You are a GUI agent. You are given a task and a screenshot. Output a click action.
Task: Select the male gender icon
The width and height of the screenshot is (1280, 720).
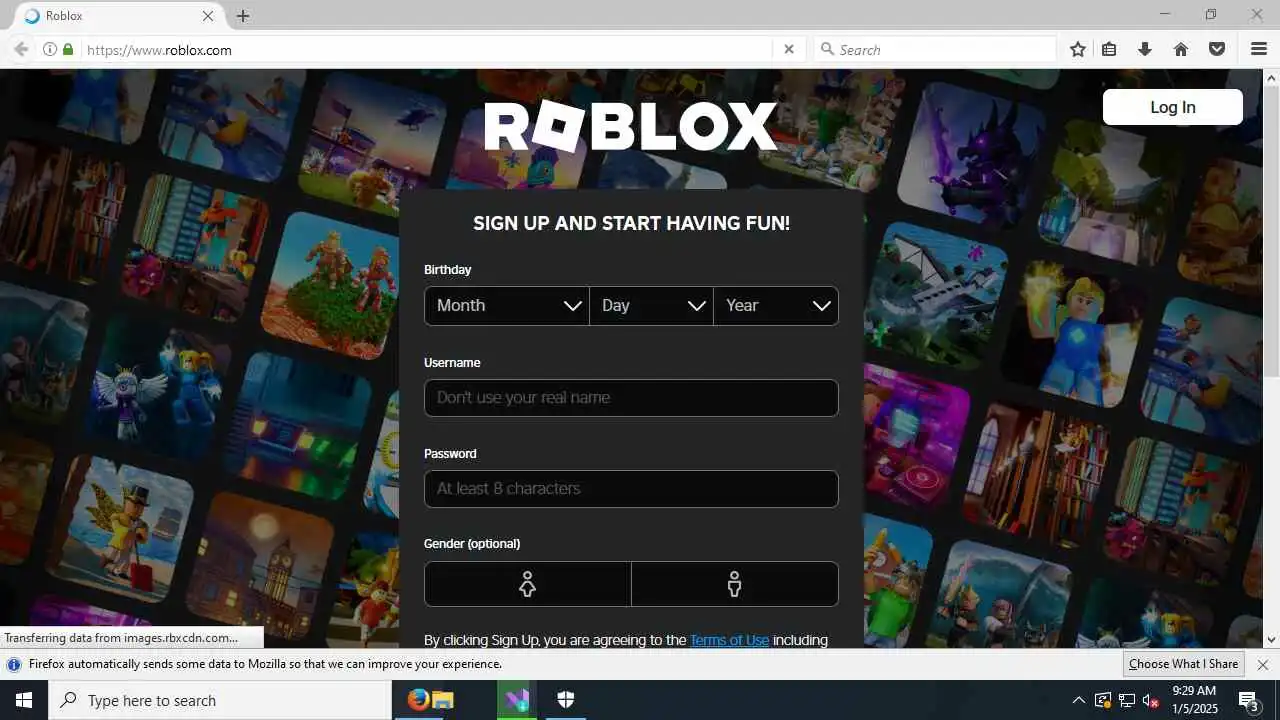735,584
